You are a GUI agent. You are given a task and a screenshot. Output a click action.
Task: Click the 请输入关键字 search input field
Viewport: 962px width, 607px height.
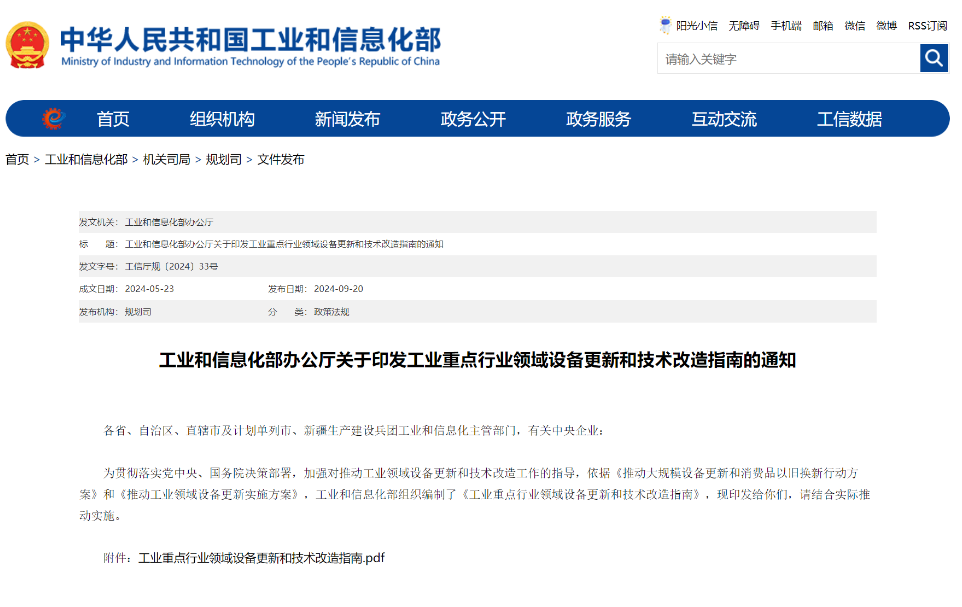pos(788,59)
